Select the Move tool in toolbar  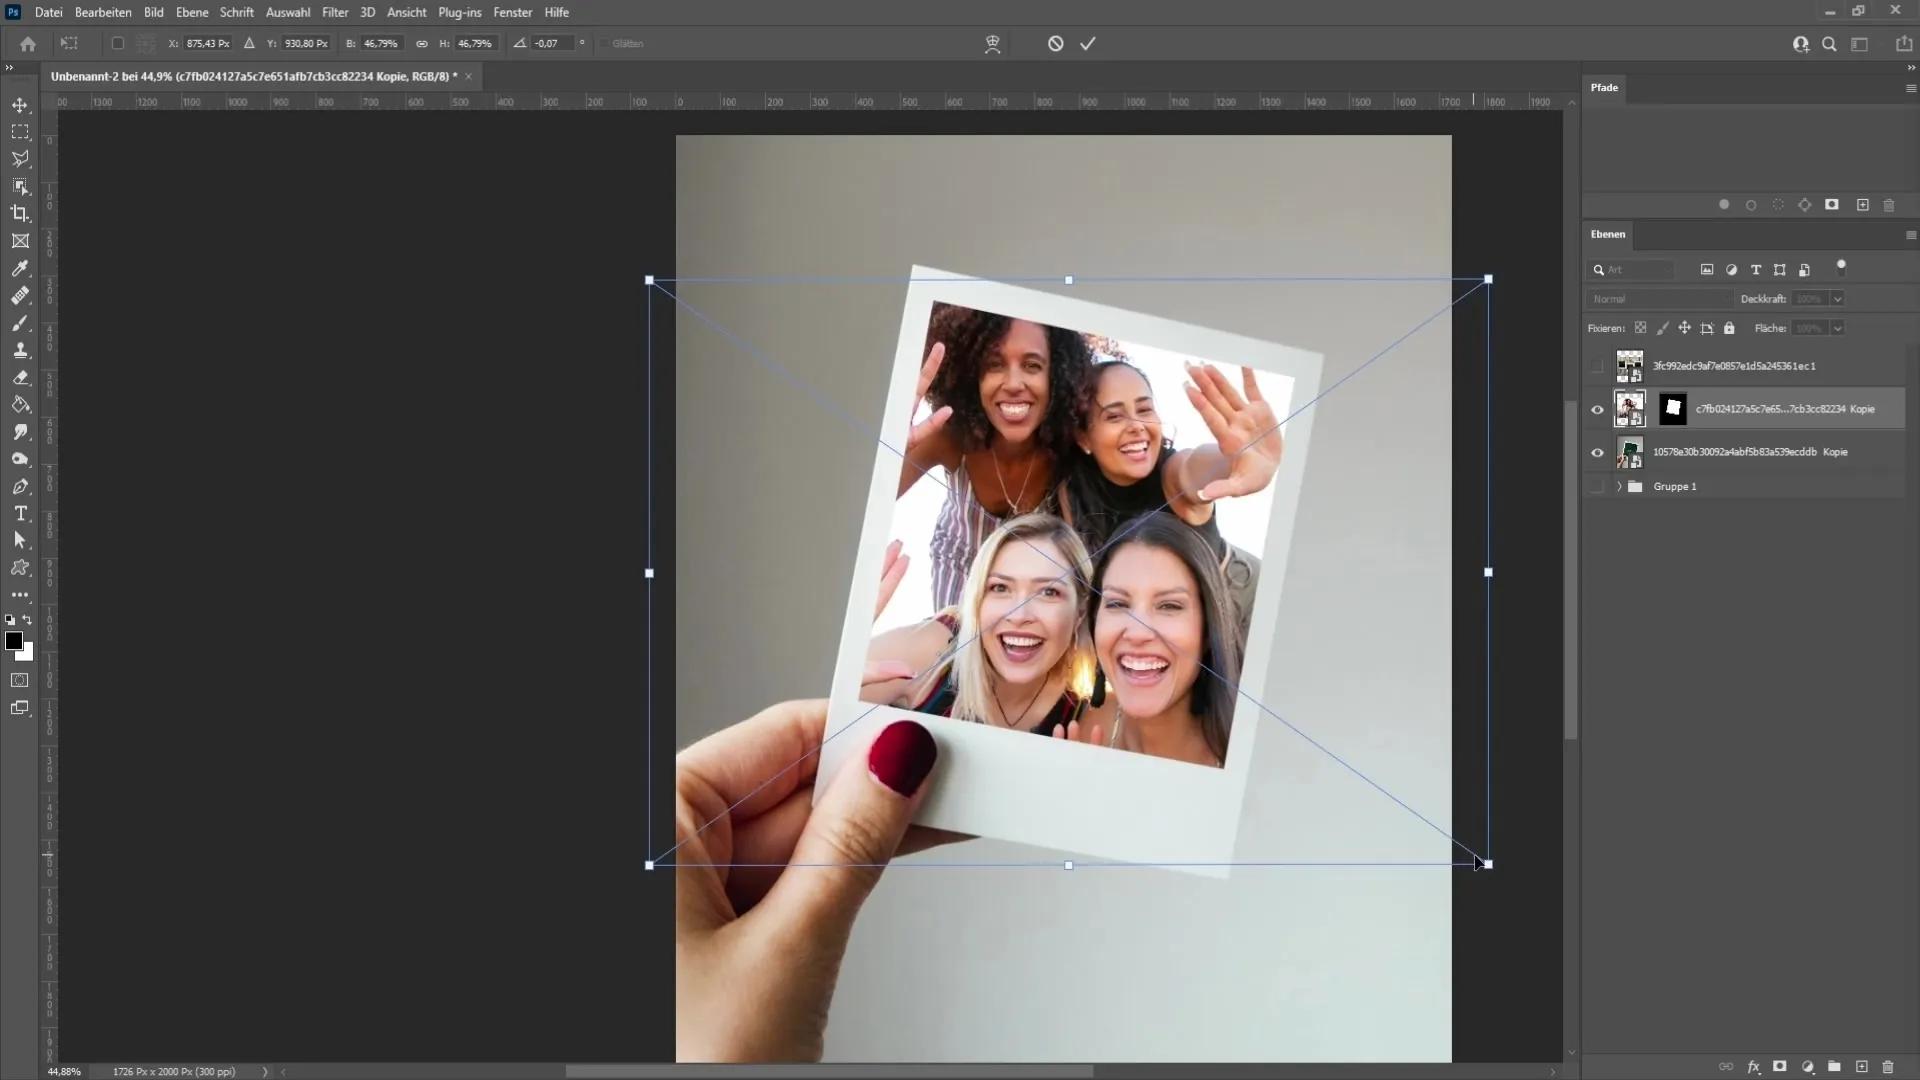[x=20, y=104]
